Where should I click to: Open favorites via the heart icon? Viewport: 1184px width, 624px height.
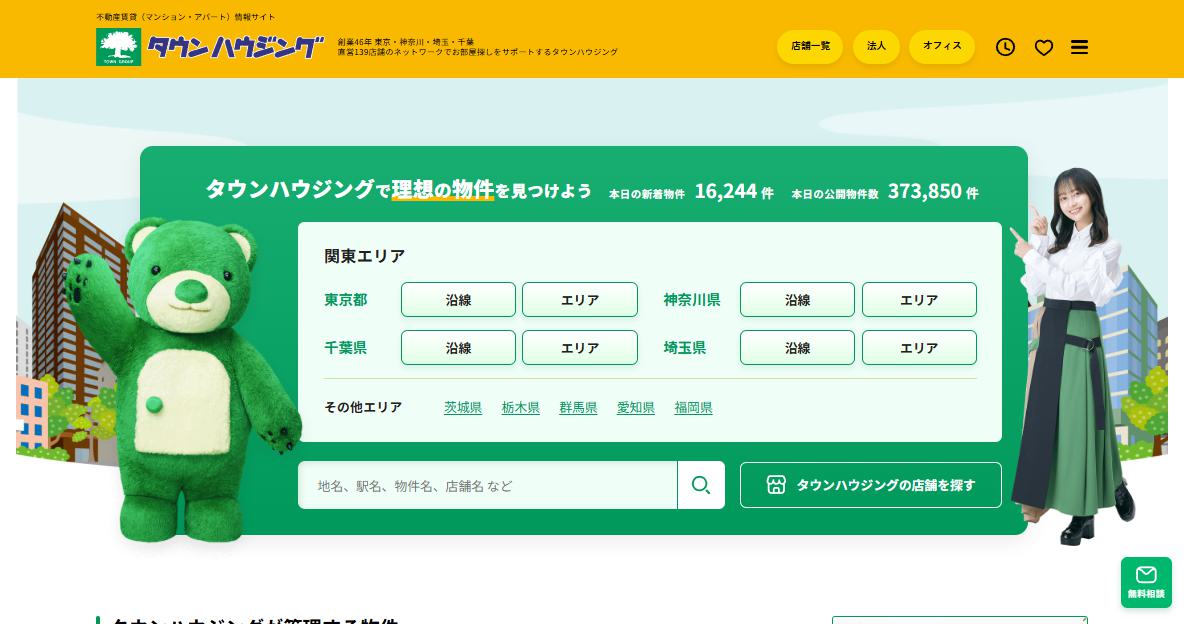[1044, 48]
